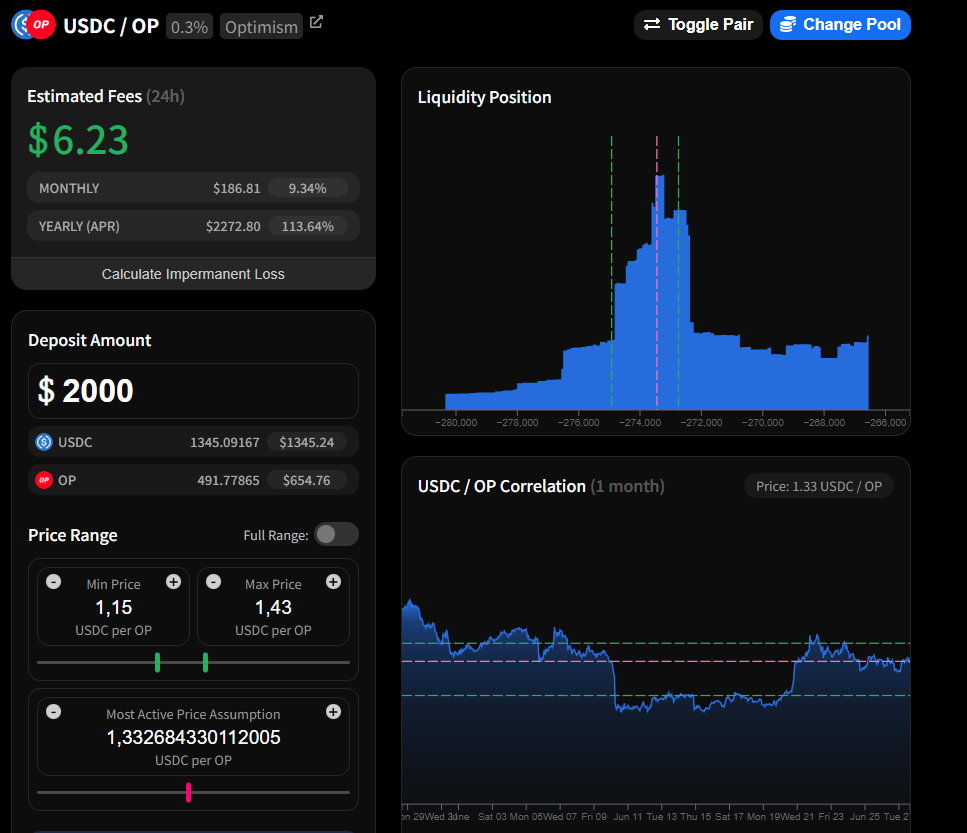Viewport: 967px width, 833px height.
Task: Click the 0.3% fee tier badge
Action: coord(189,27)
